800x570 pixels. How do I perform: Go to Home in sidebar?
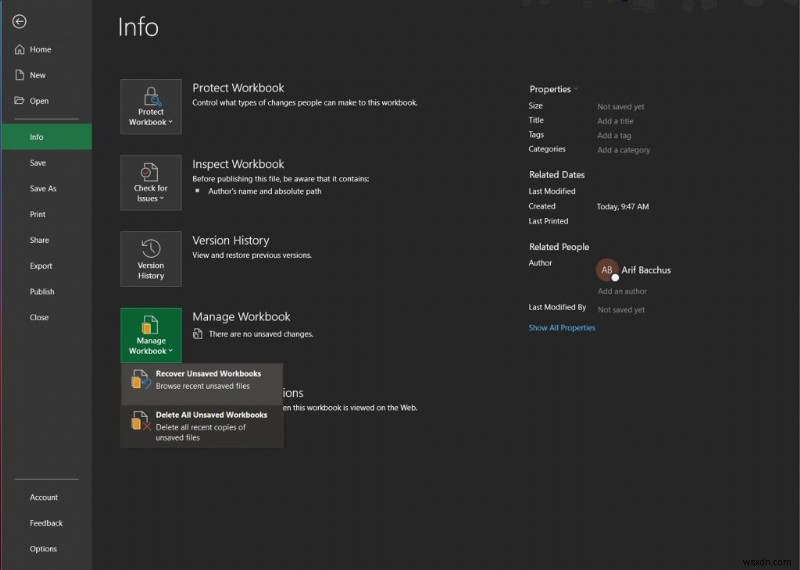click(x=40, y=49)
